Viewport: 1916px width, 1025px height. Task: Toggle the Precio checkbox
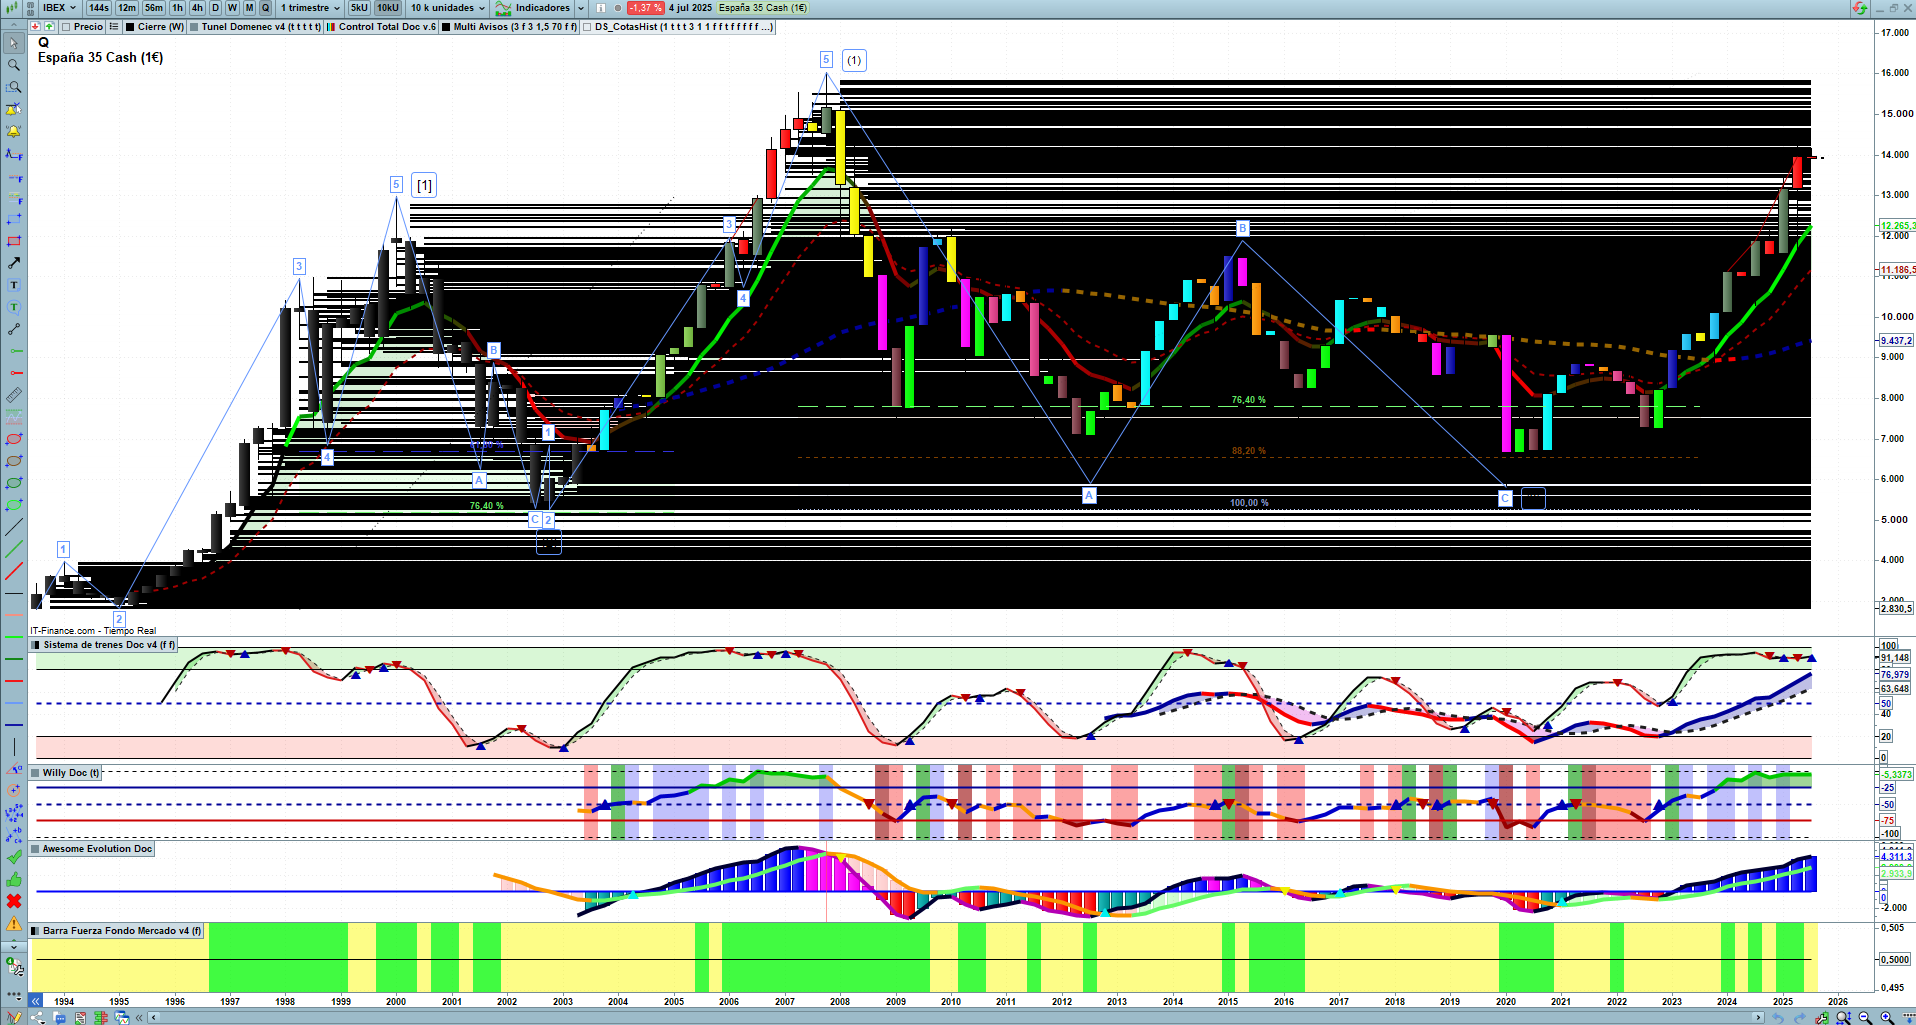pos(66,27)
